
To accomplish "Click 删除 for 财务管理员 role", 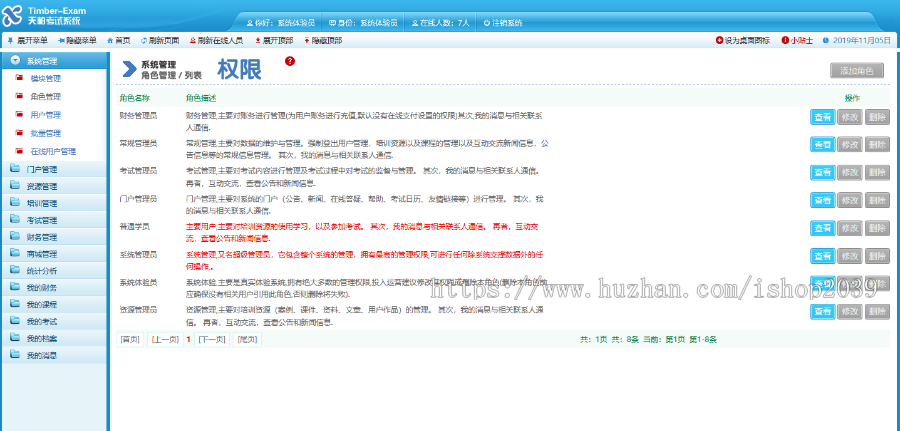I will (x=877, y=117).
